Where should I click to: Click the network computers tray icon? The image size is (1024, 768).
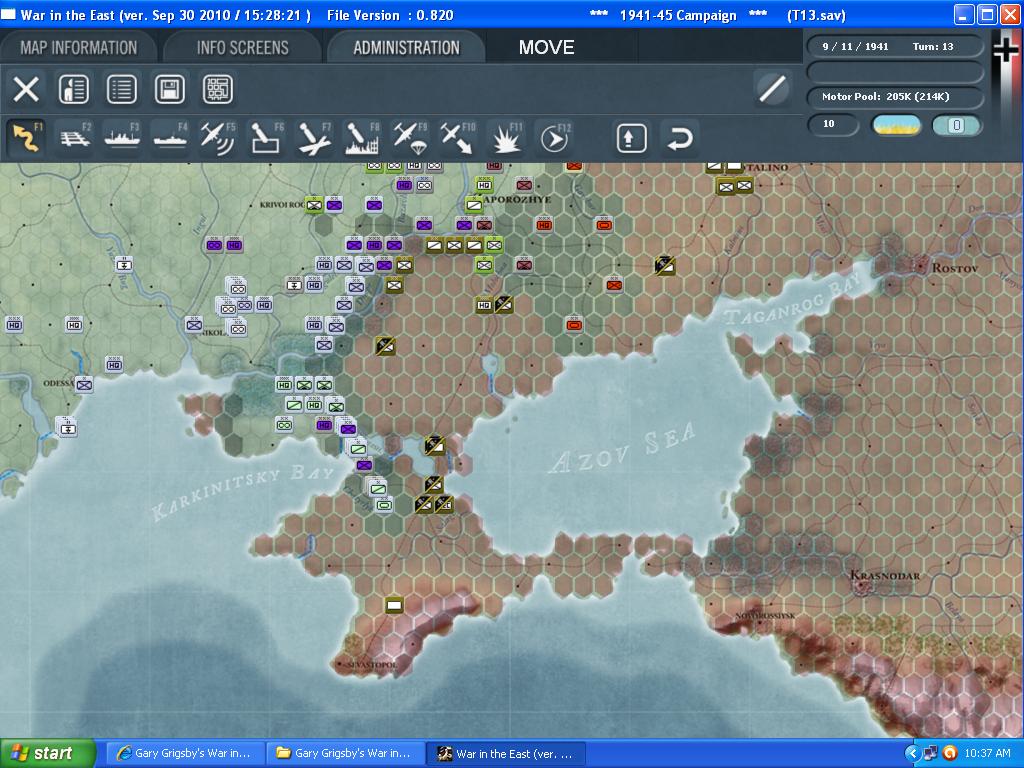pos(931,754)
